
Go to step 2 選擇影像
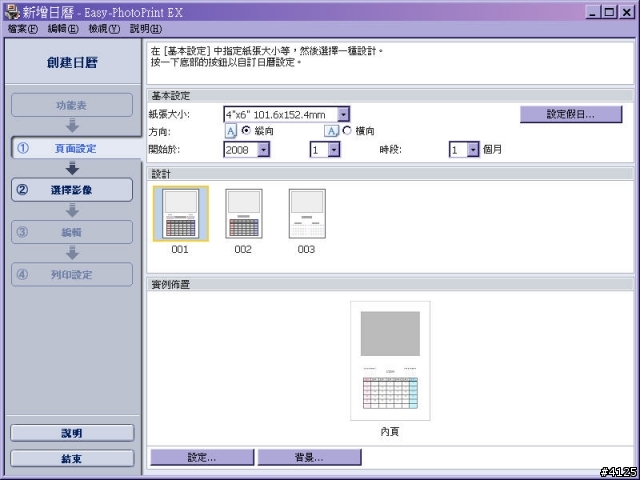pyautogui.click(x=72, y=190)
